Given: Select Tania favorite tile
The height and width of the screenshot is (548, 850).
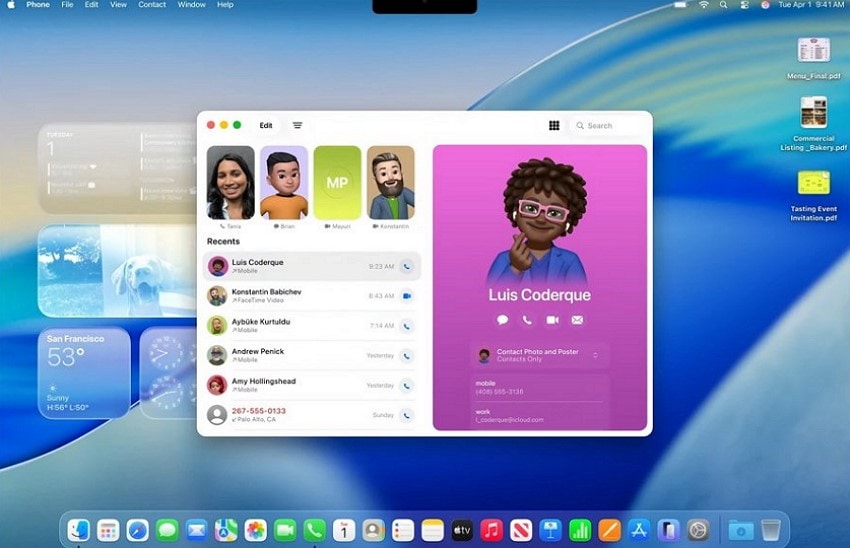Looking at the screenshot, I should coord(230,183).
